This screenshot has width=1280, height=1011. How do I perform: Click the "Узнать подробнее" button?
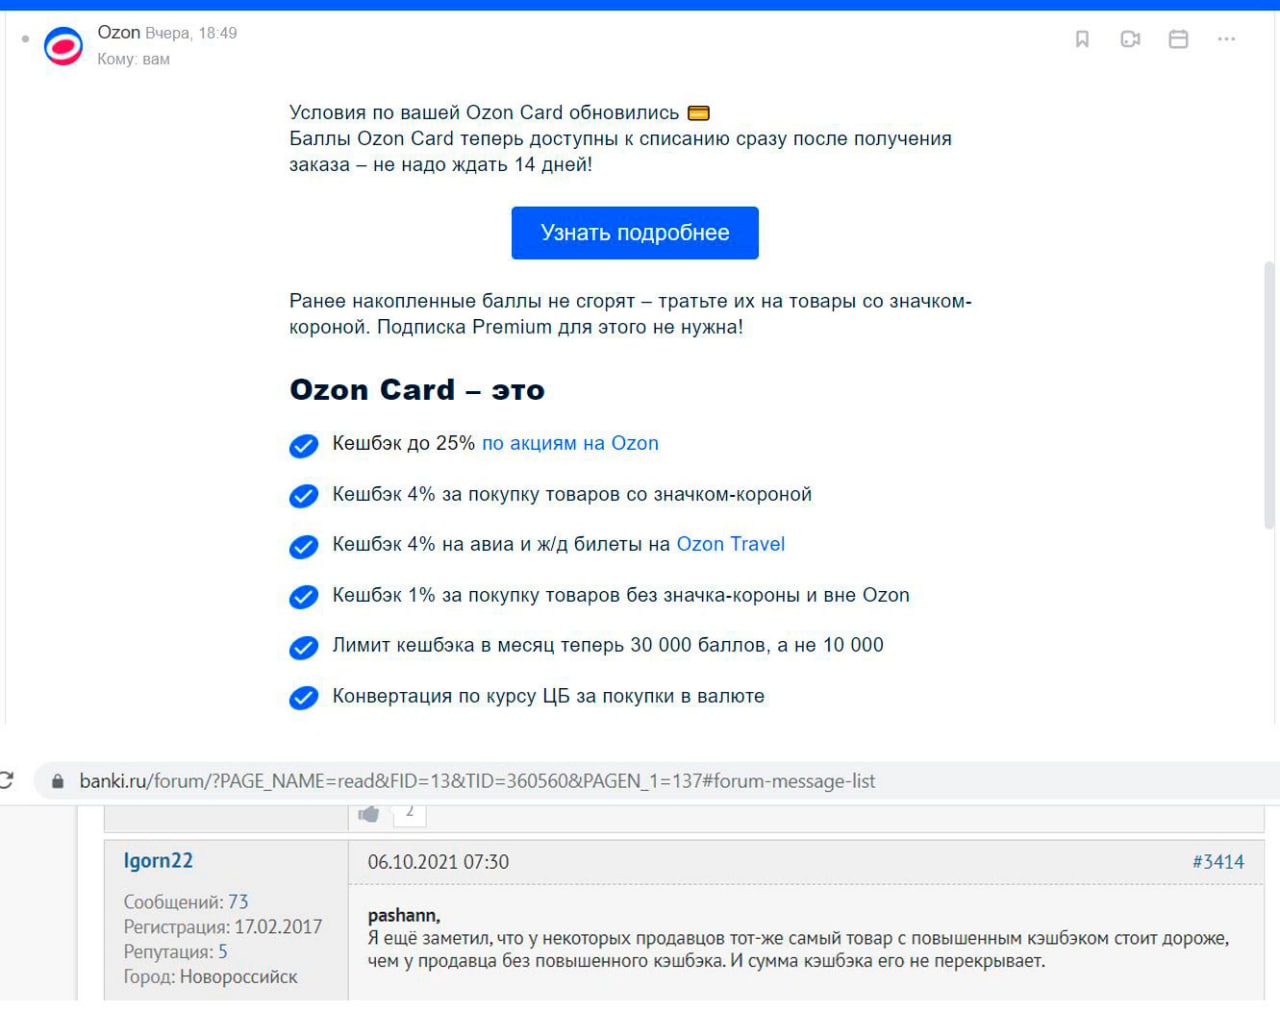click(635, 233)
